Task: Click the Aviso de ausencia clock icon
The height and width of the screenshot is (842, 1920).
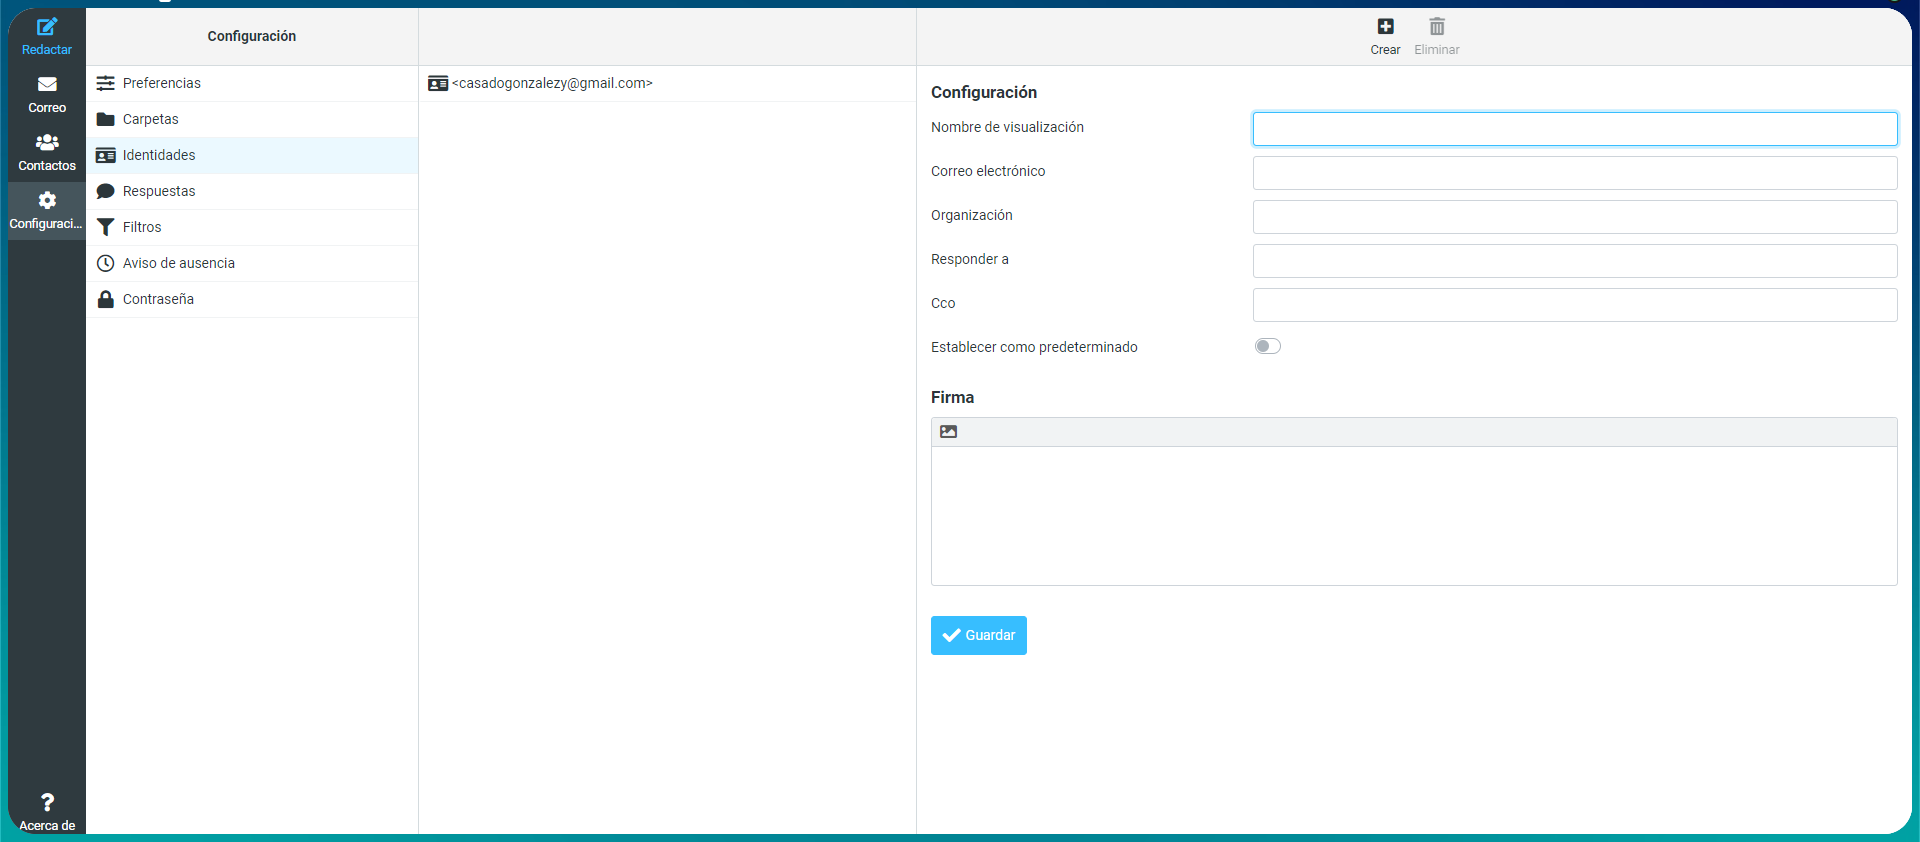Action: click(x=105, y=263)
